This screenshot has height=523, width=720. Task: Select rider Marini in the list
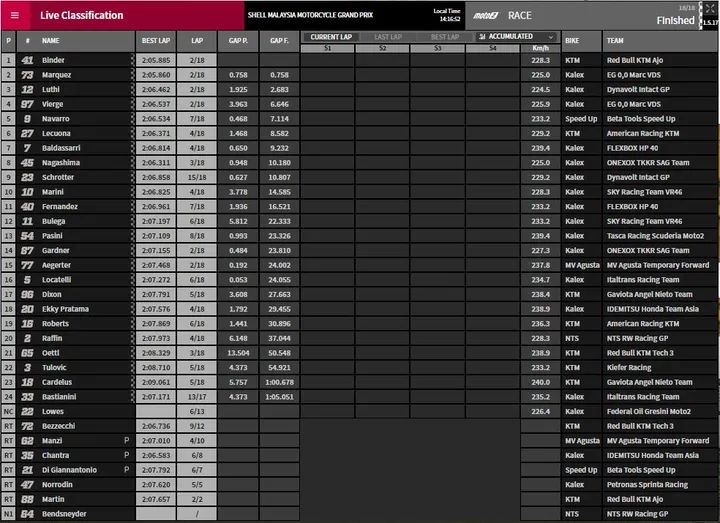tap(53, 192)
